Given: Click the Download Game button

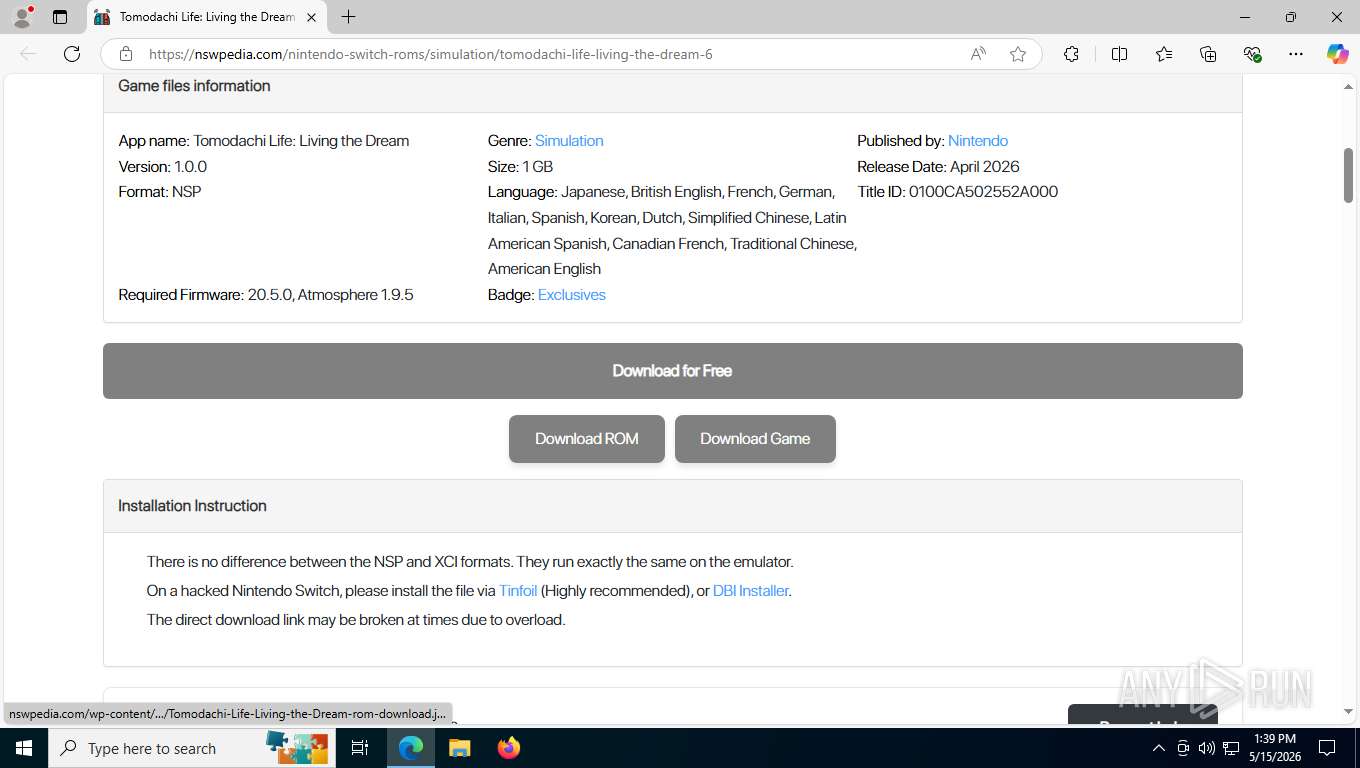Looking at the screenshot, I should (755, 439).
